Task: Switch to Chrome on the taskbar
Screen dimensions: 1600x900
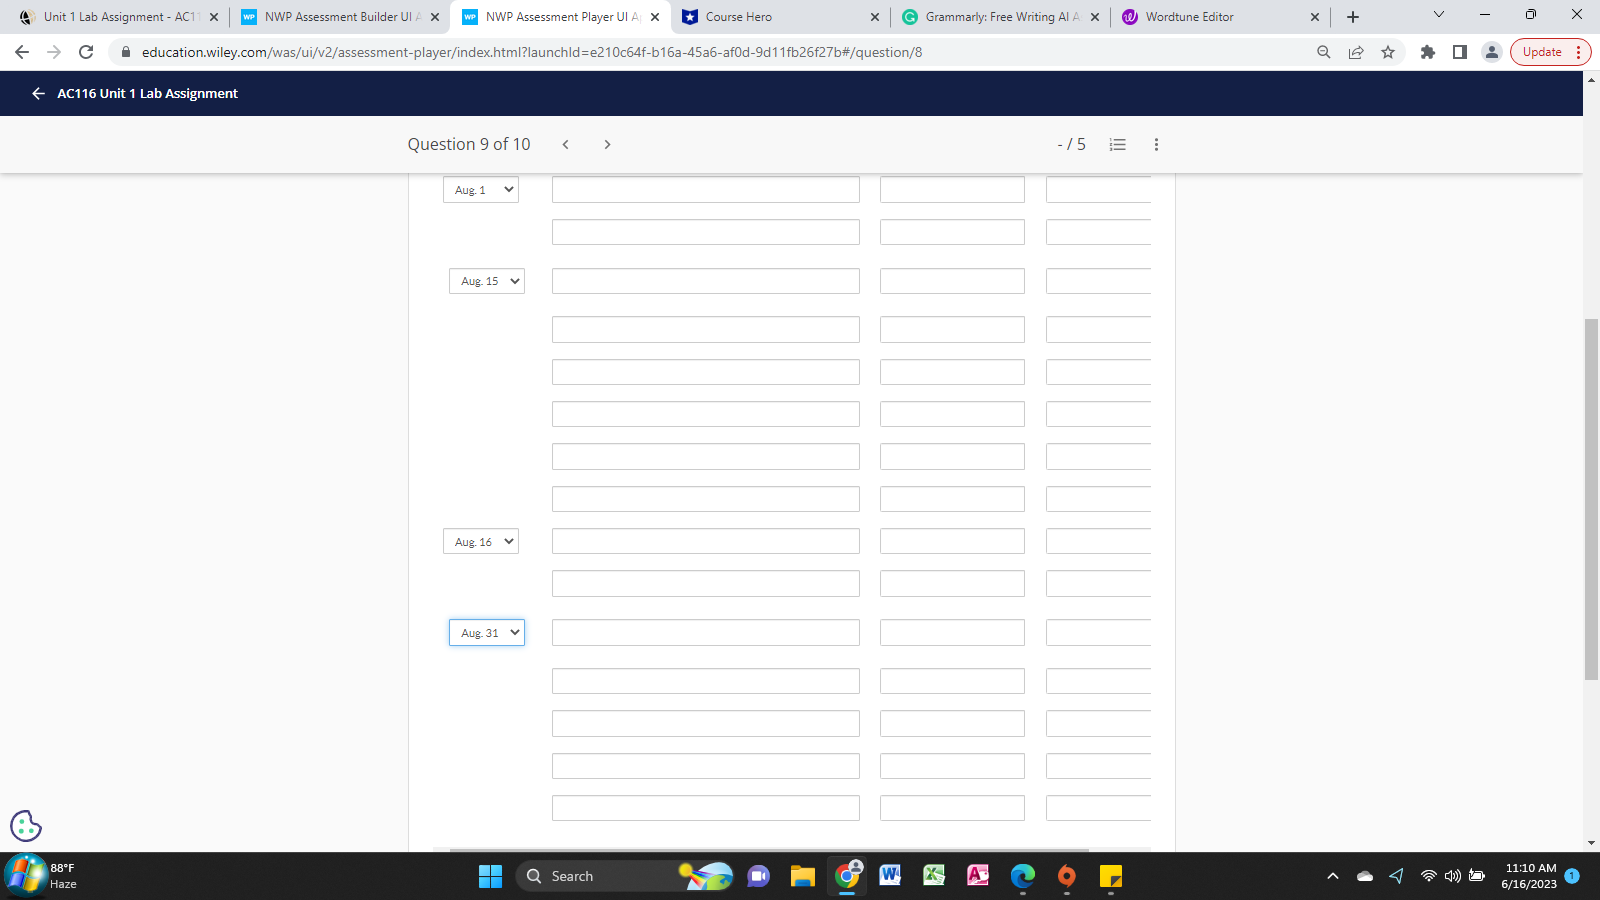Action: point(847,876)
